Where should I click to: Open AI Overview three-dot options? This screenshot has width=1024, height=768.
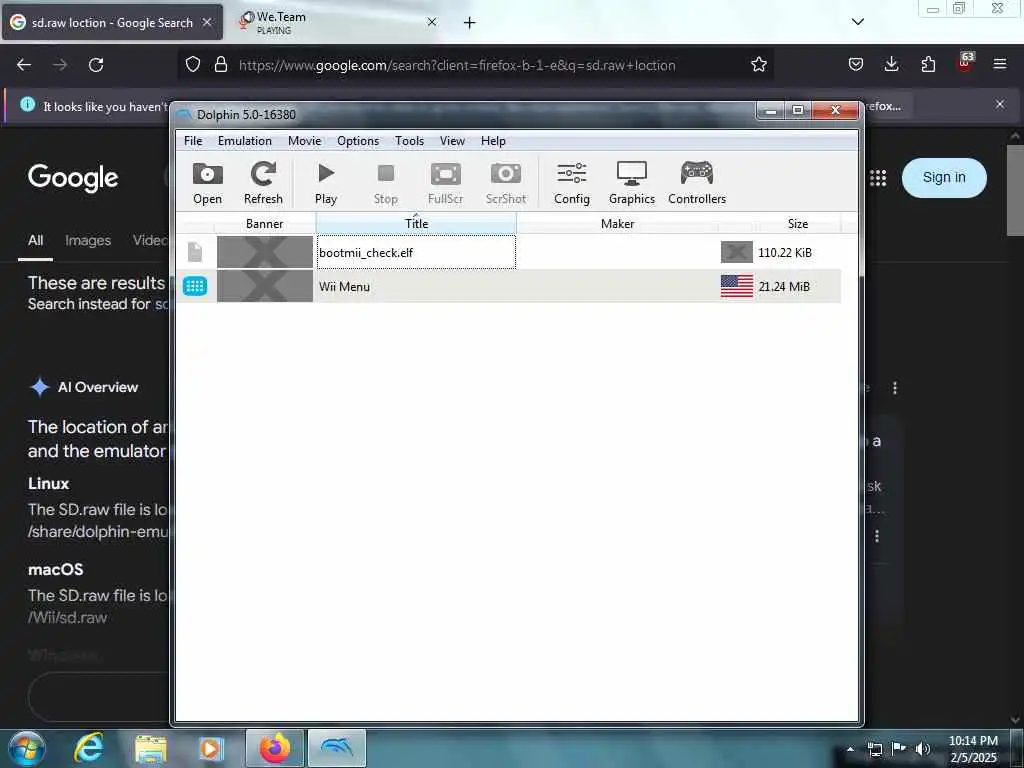click(x=895, y=388)
